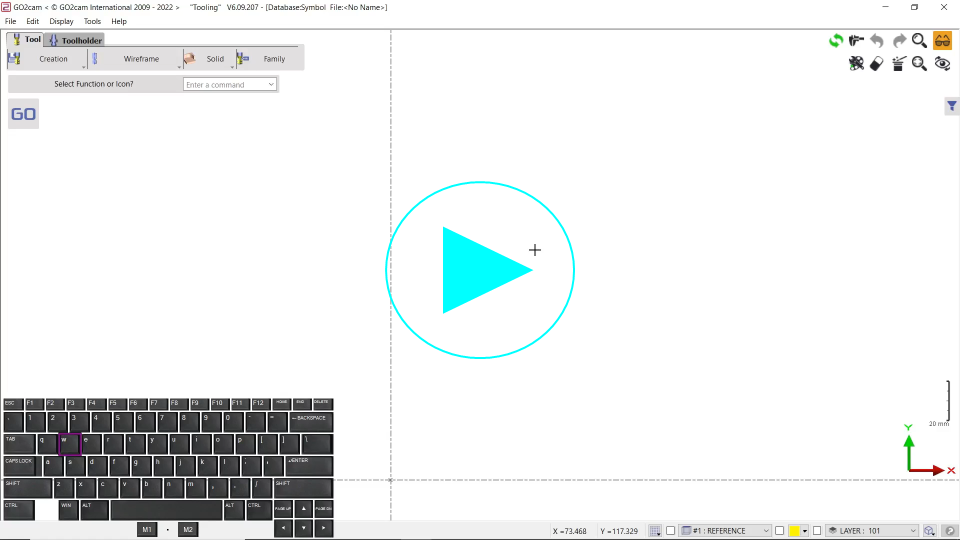
Task: Open the Display menu
Action: [61, 21]
